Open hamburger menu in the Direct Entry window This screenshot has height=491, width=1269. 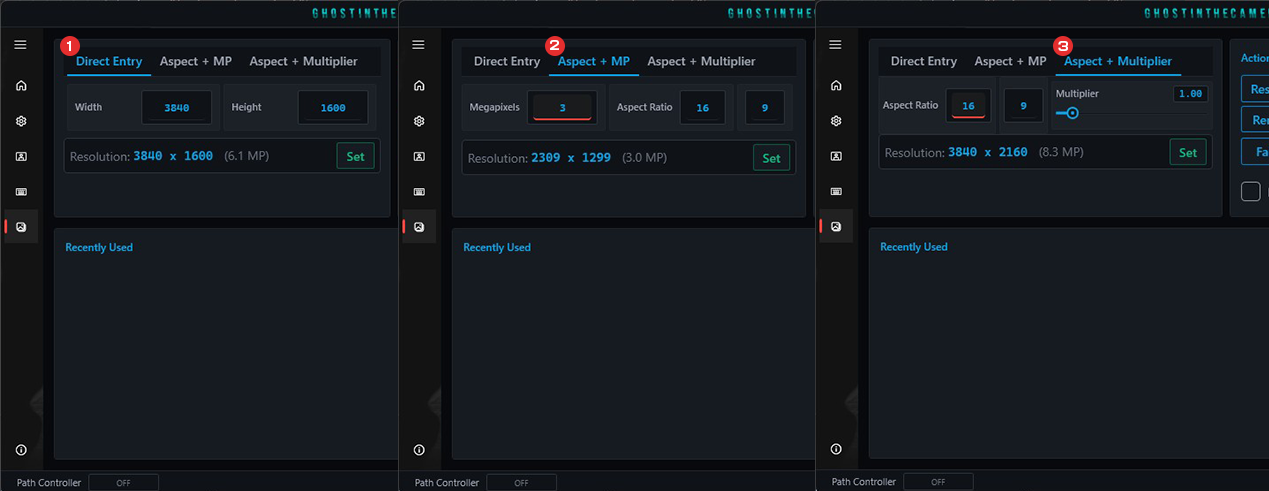tap(21, 45)
